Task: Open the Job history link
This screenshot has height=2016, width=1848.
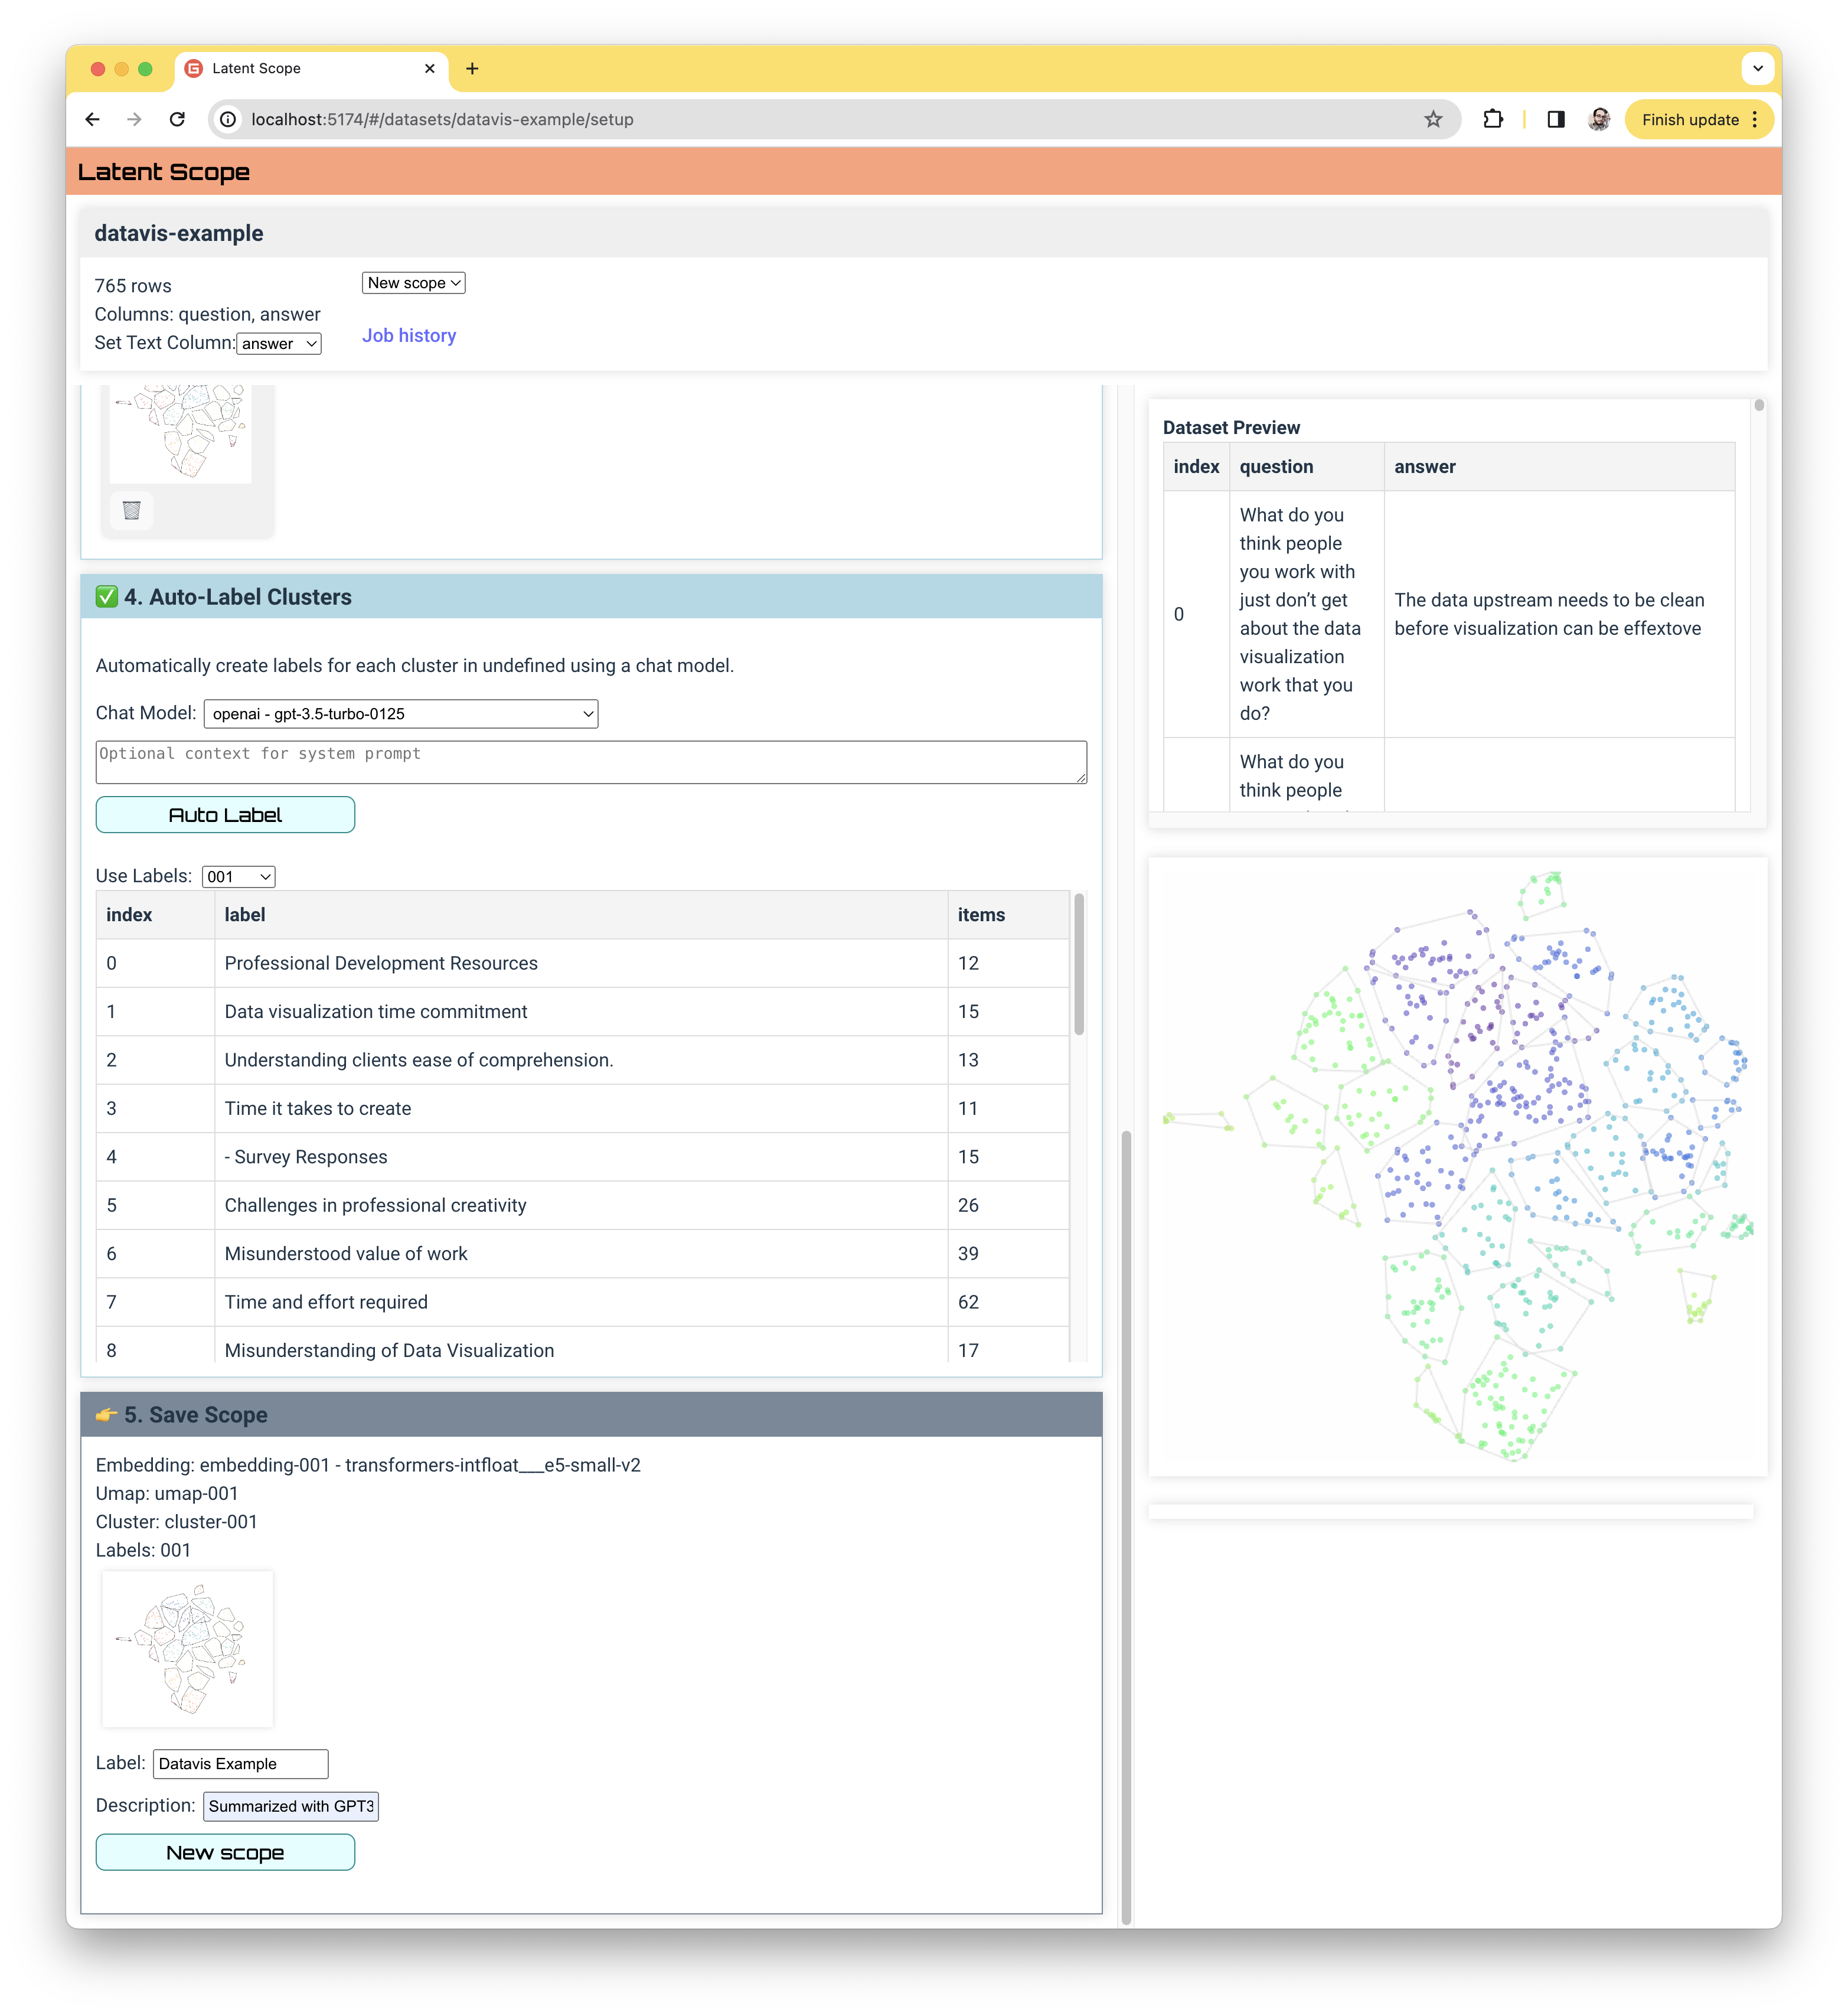Action: coord(409,336)
